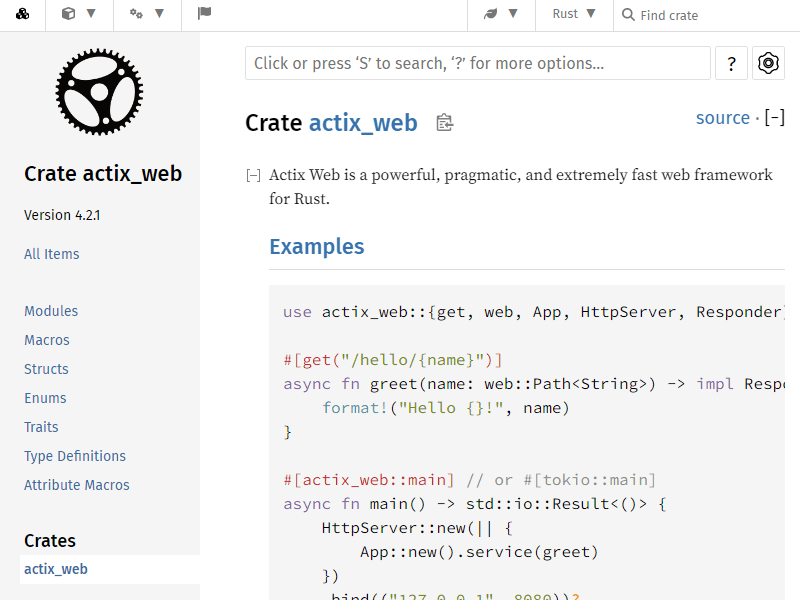Click the 'async fn main()' code line
The image size is (800, 600).
475,504
